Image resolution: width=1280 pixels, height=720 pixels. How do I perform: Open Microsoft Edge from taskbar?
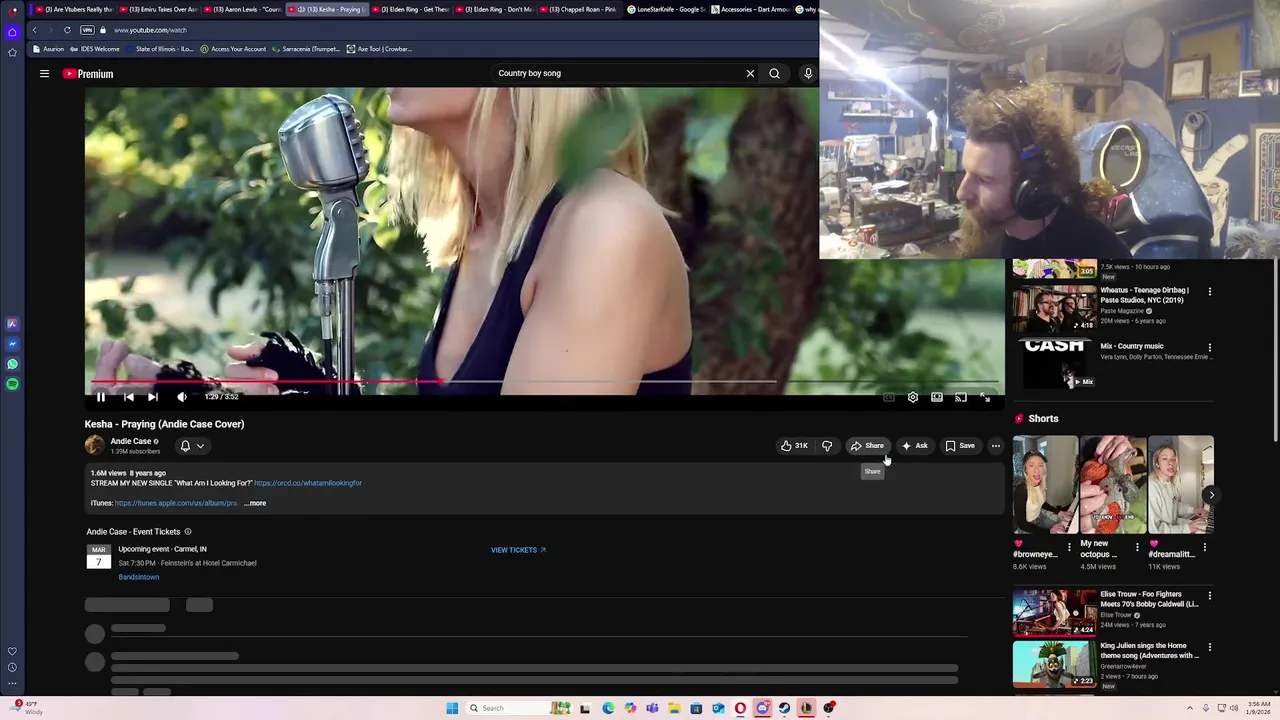pos(608,708)
